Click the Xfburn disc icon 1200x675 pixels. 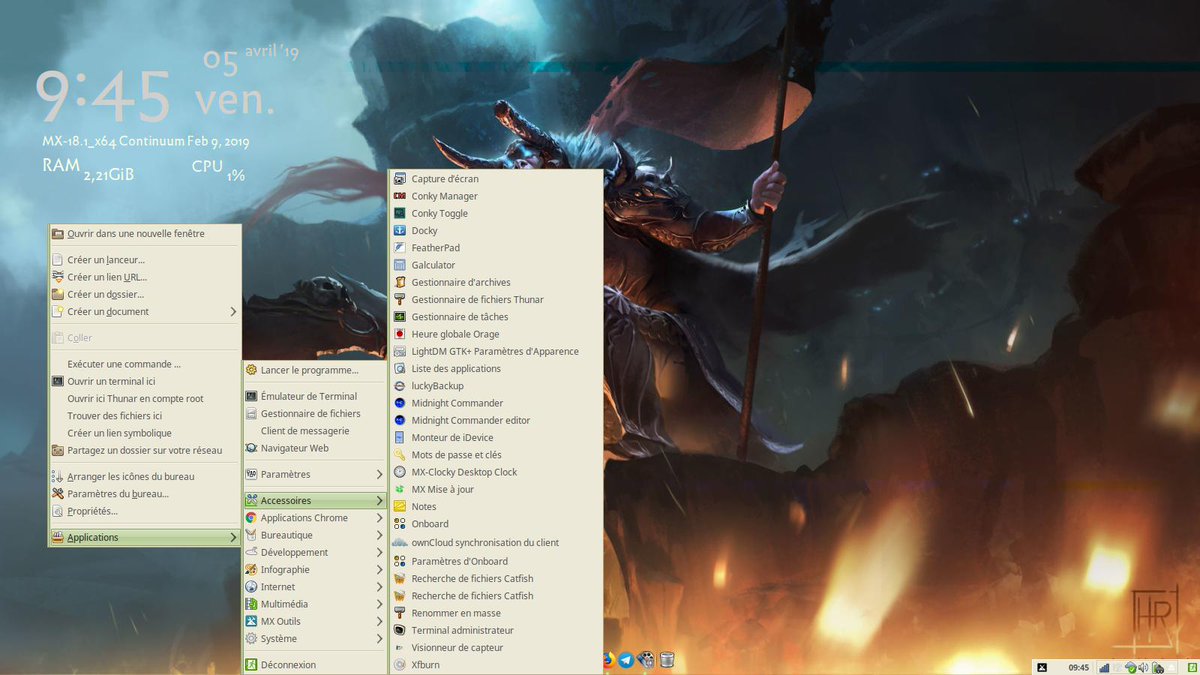point(400,664)
